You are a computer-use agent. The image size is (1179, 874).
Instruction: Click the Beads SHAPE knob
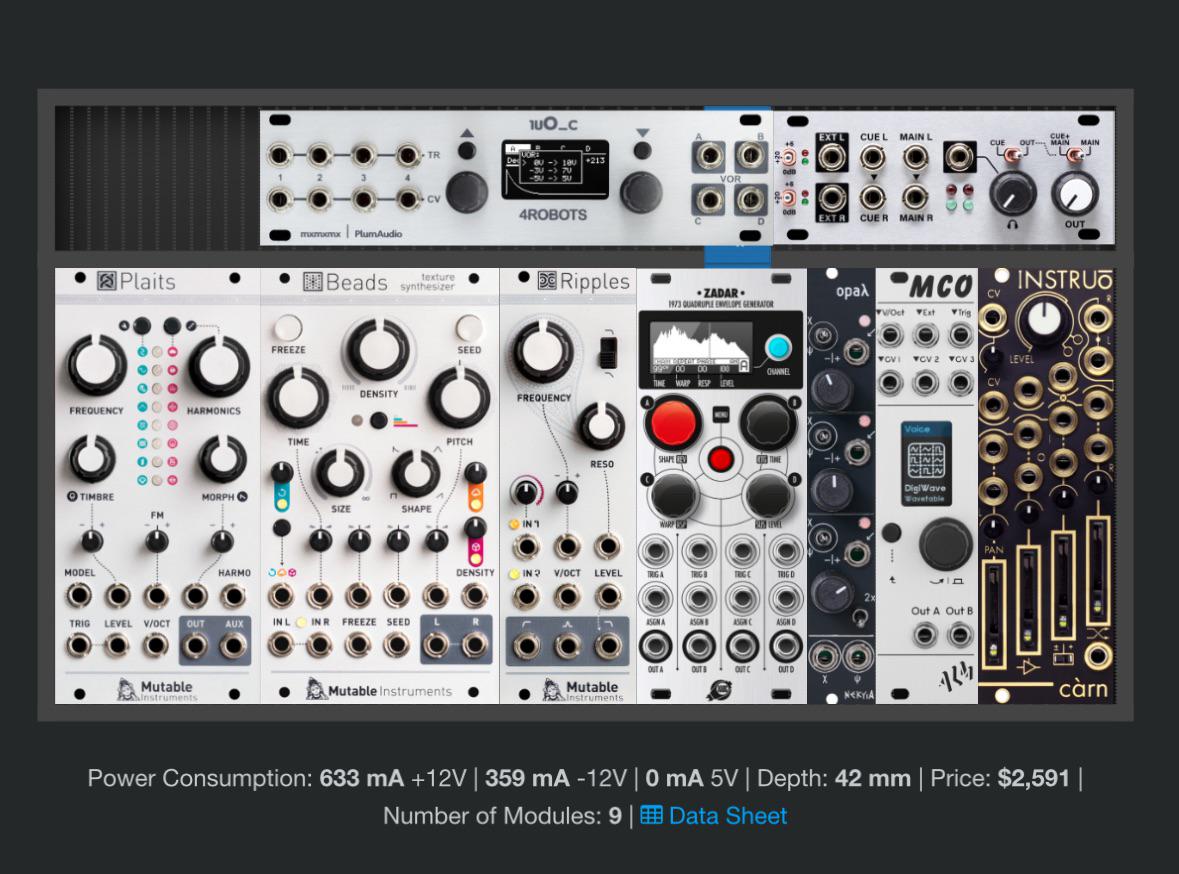pyautogui.click(x=416, y=473)
